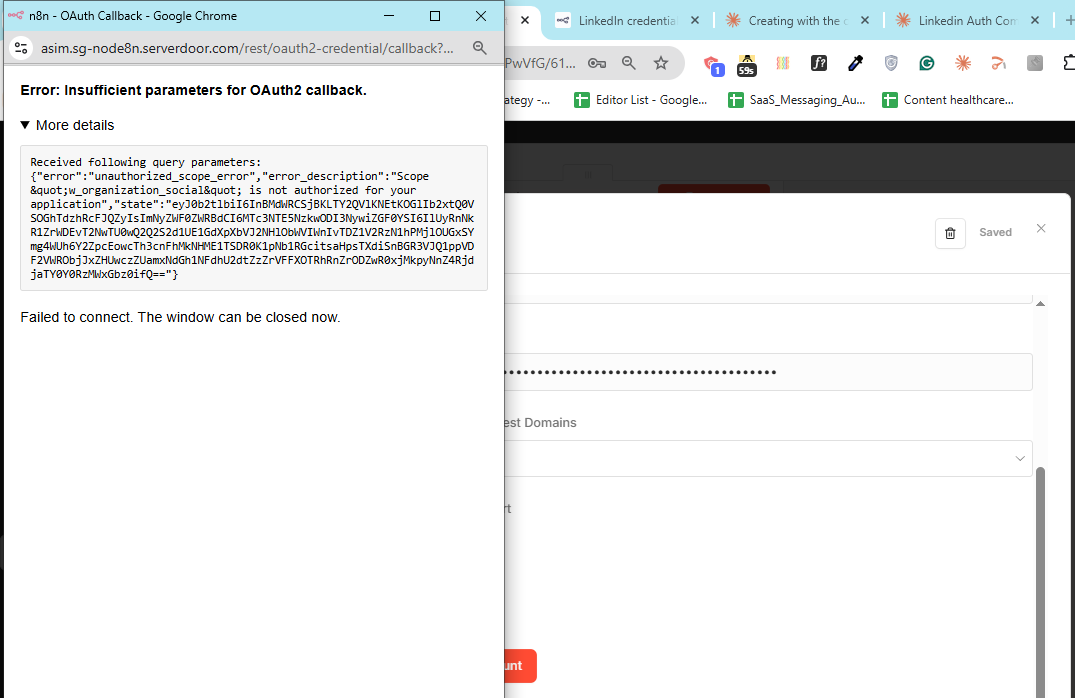Open the Domains dropdown in credential dialog
Screen dimensions: 1075x698
tap(768, 458)
